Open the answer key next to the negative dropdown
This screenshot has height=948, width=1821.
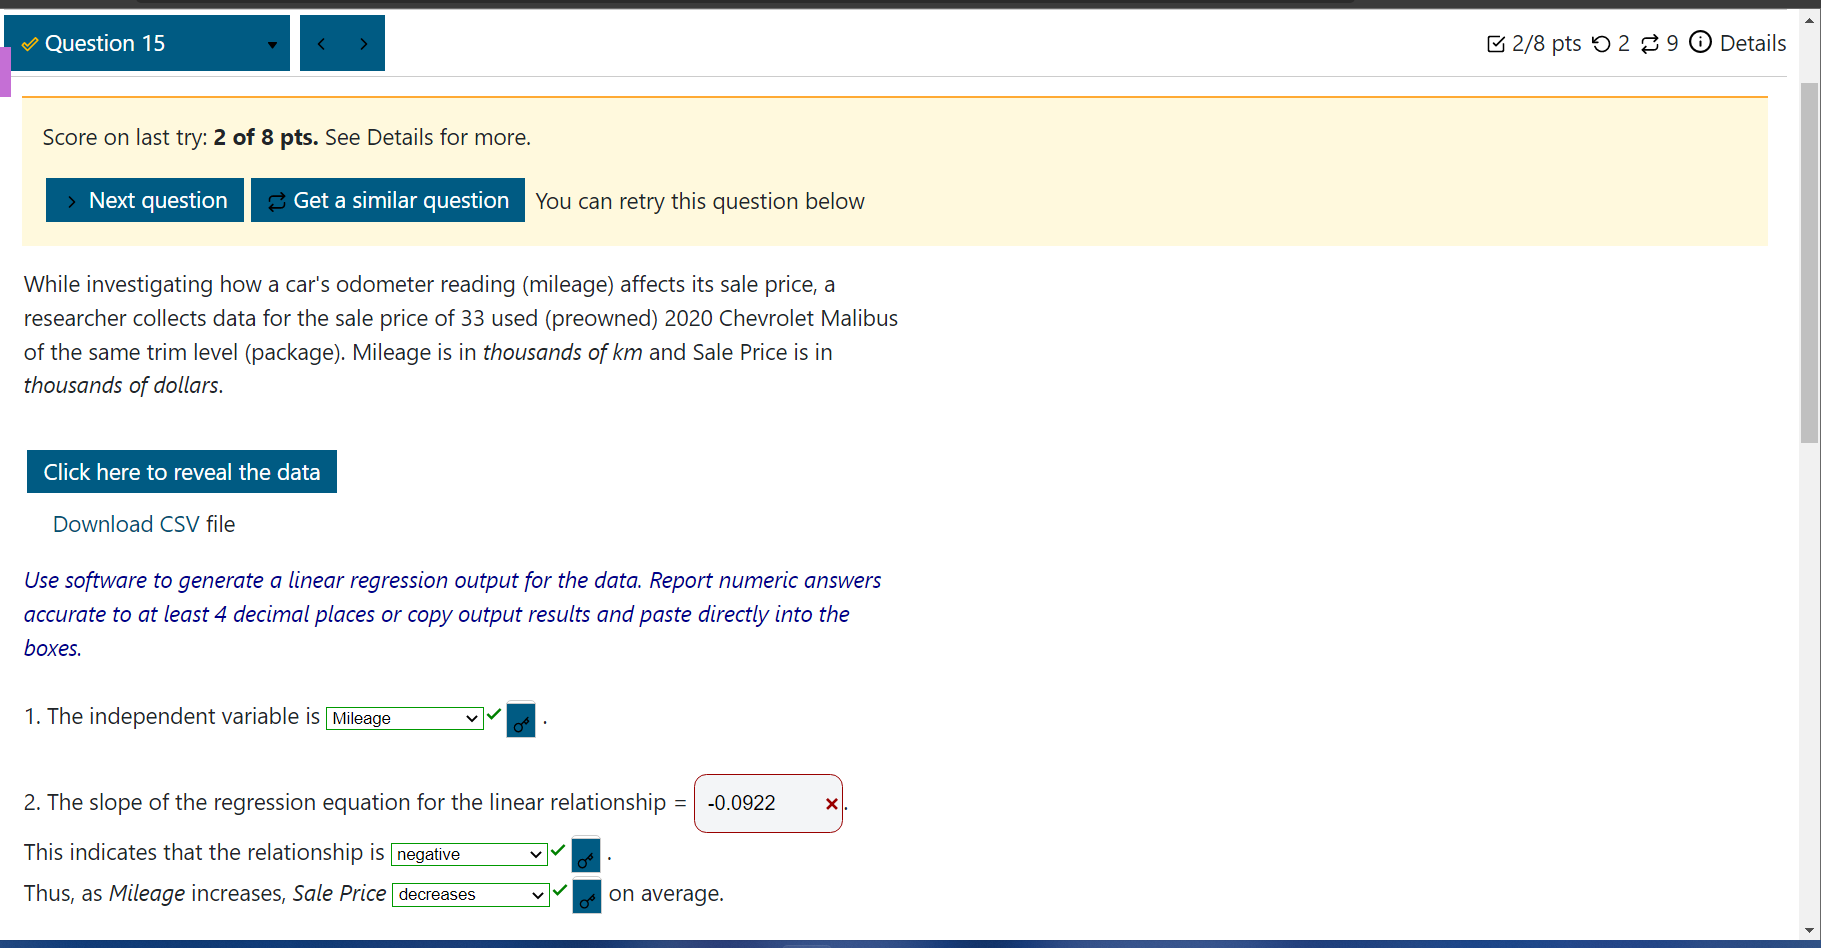pyautogui.click(x=585, y=855)
